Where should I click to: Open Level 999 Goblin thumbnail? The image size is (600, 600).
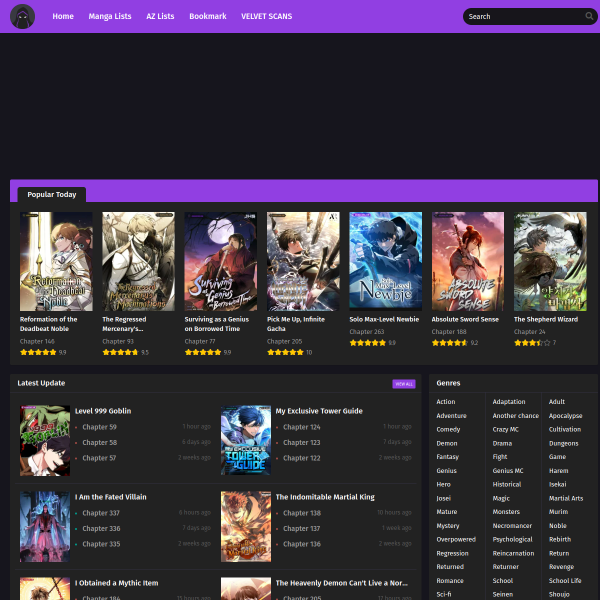(x=45, y=440)
